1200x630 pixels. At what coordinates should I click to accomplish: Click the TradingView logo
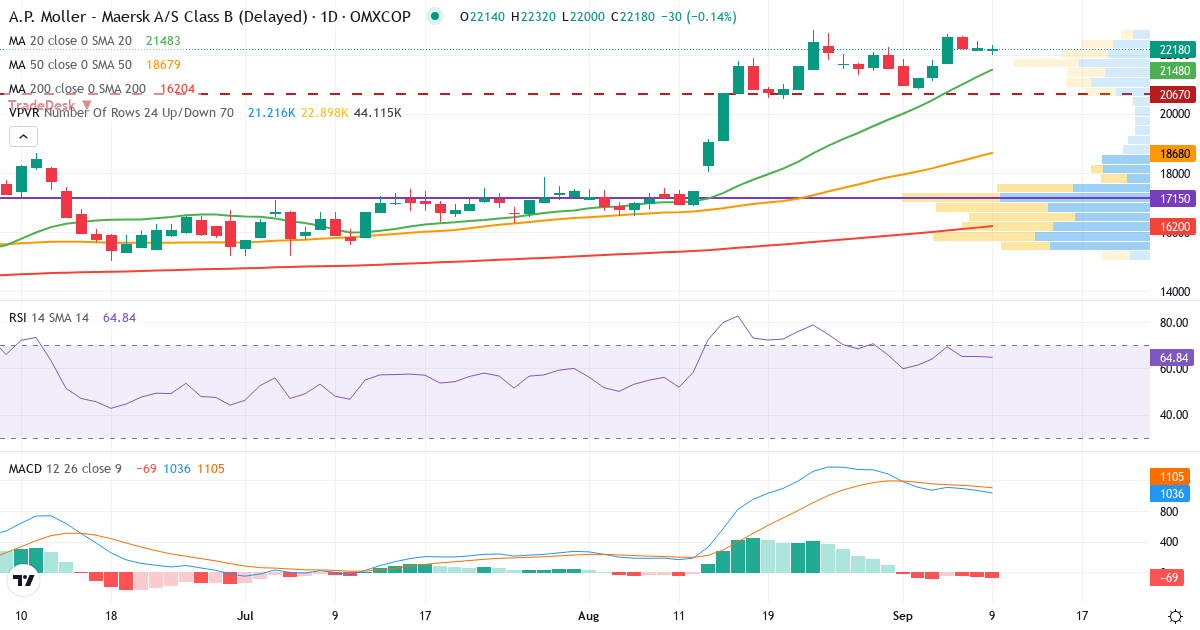(x=24, y=579)
